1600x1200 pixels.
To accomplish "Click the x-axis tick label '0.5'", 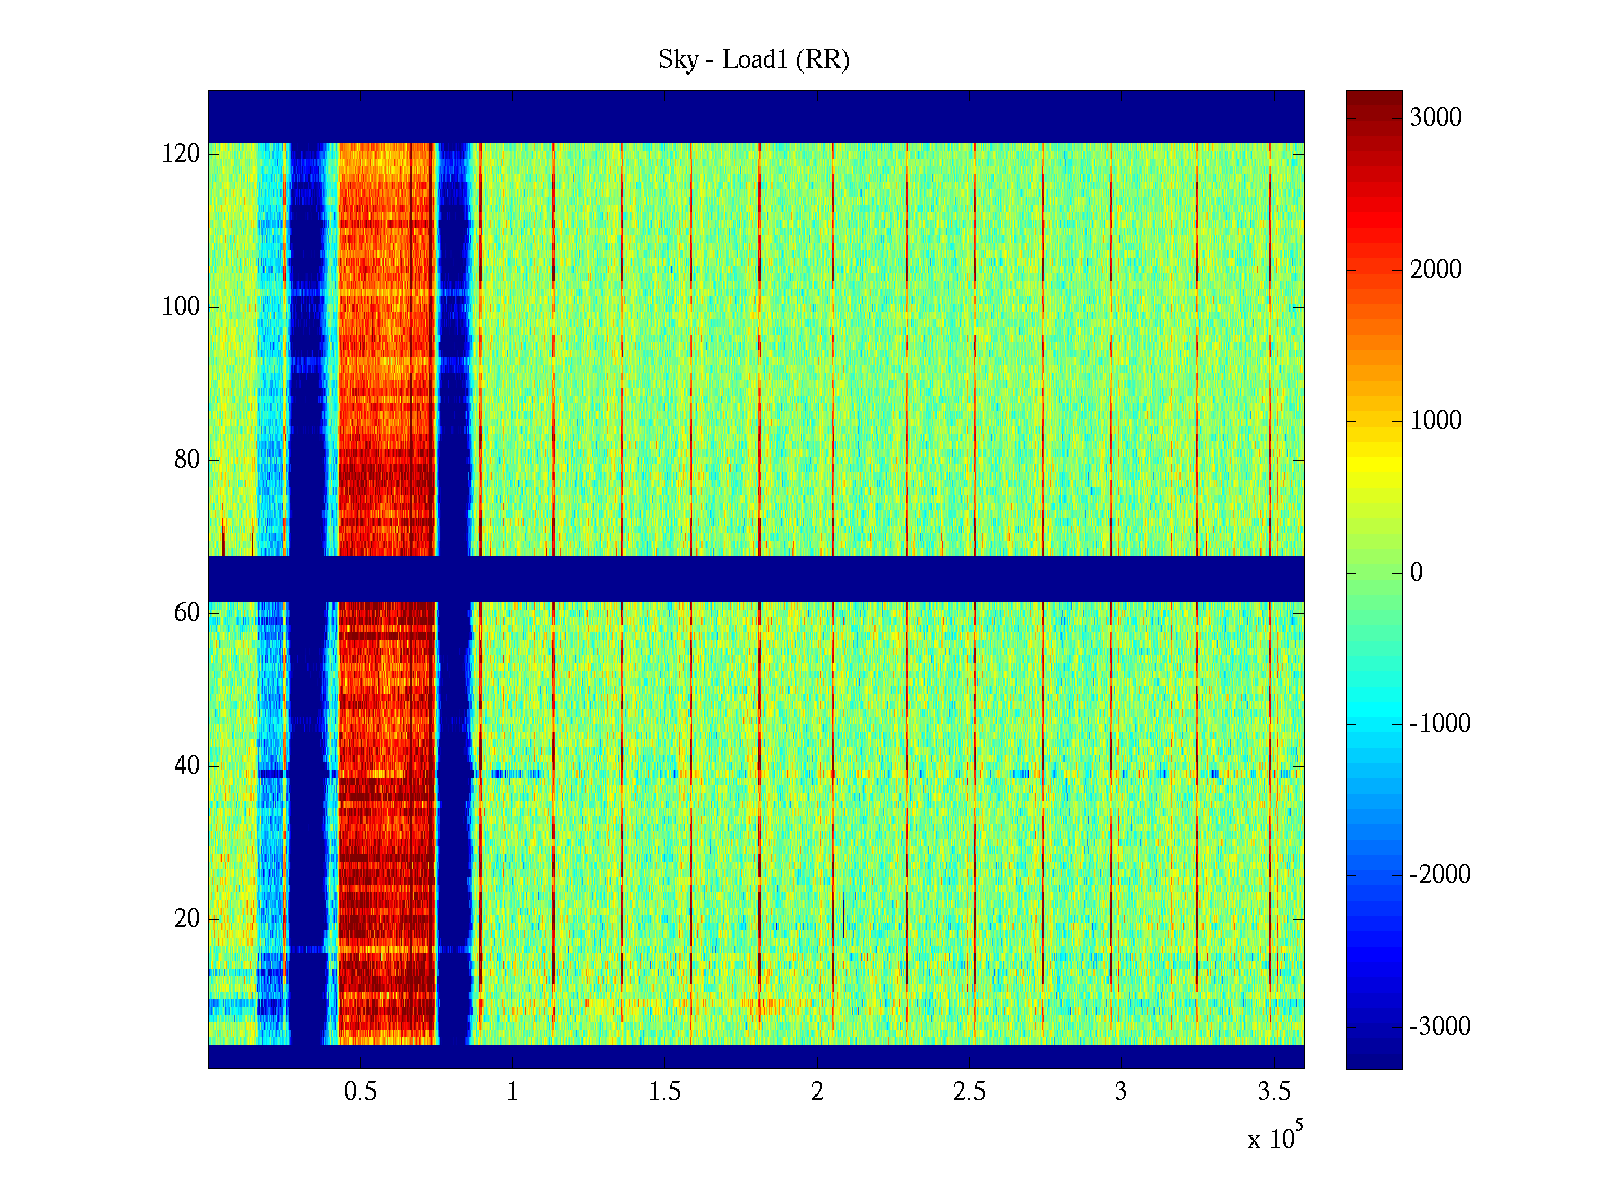I will point(360,1092).
